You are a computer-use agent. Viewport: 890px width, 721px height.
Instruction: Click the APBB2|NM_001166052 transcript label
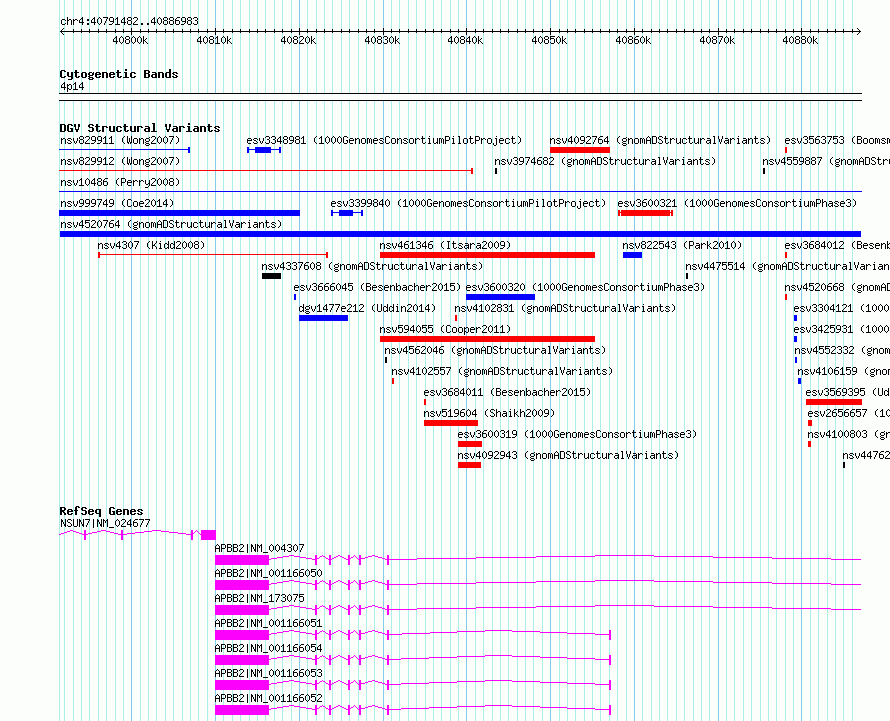click(268, 698)
